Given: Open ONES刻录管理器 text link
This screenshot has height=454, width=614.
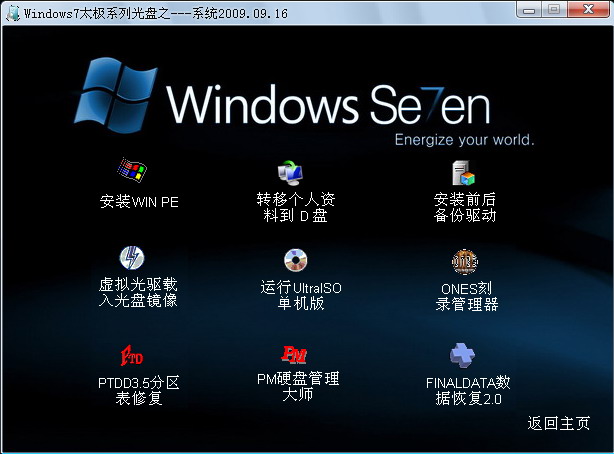Looking at the screenshot, I should pos(467,297).
